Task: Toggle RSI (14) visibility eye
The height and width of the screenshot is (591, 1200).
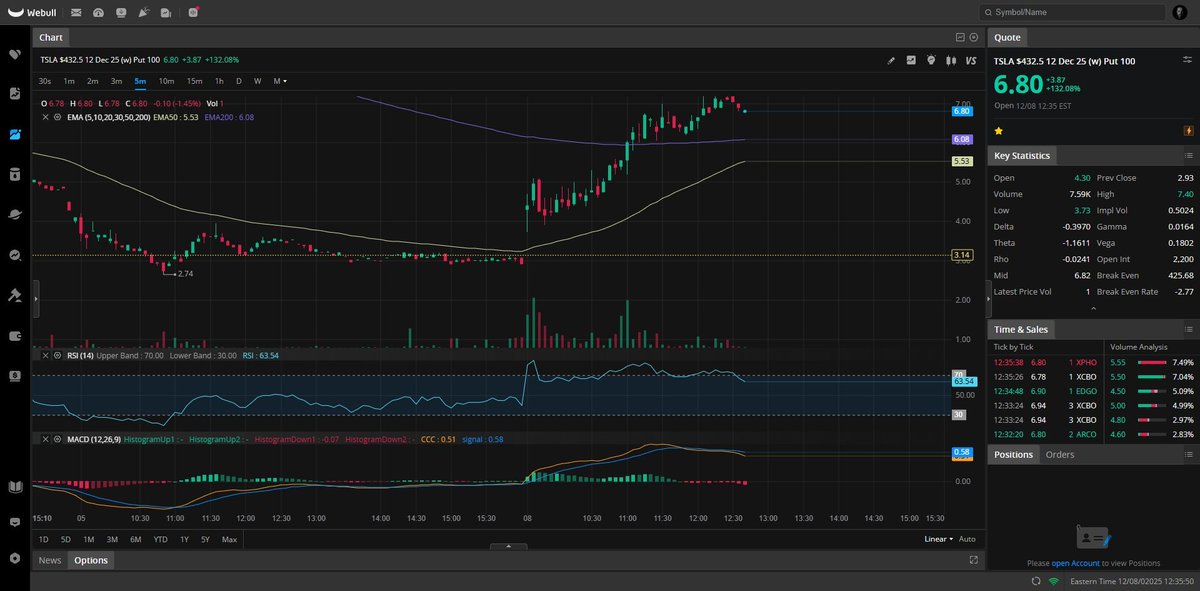Action: 57,355
